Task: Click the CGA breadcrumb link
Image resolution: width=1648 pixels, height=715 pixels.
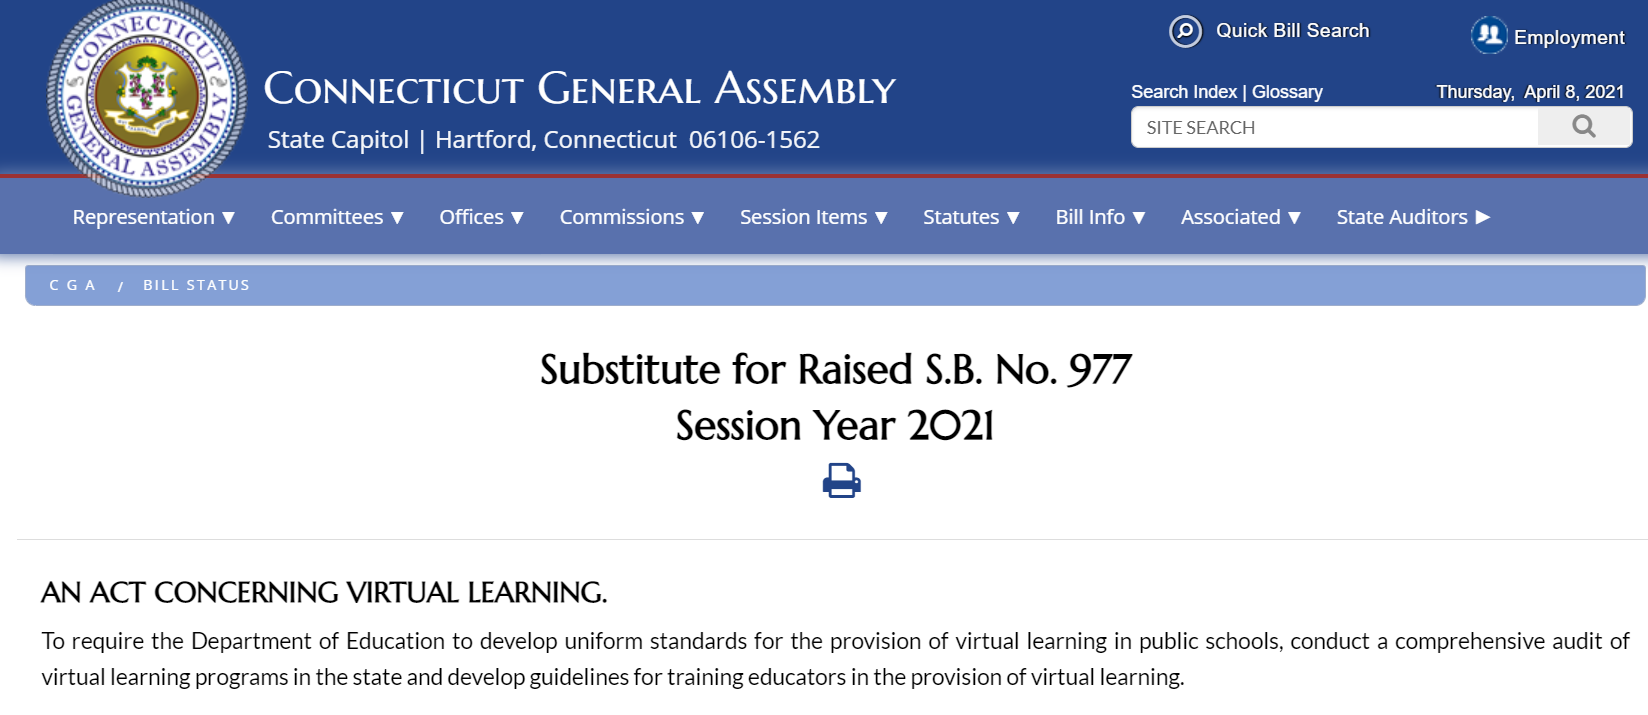Action: pyautogui.click(x=72, y=285)
